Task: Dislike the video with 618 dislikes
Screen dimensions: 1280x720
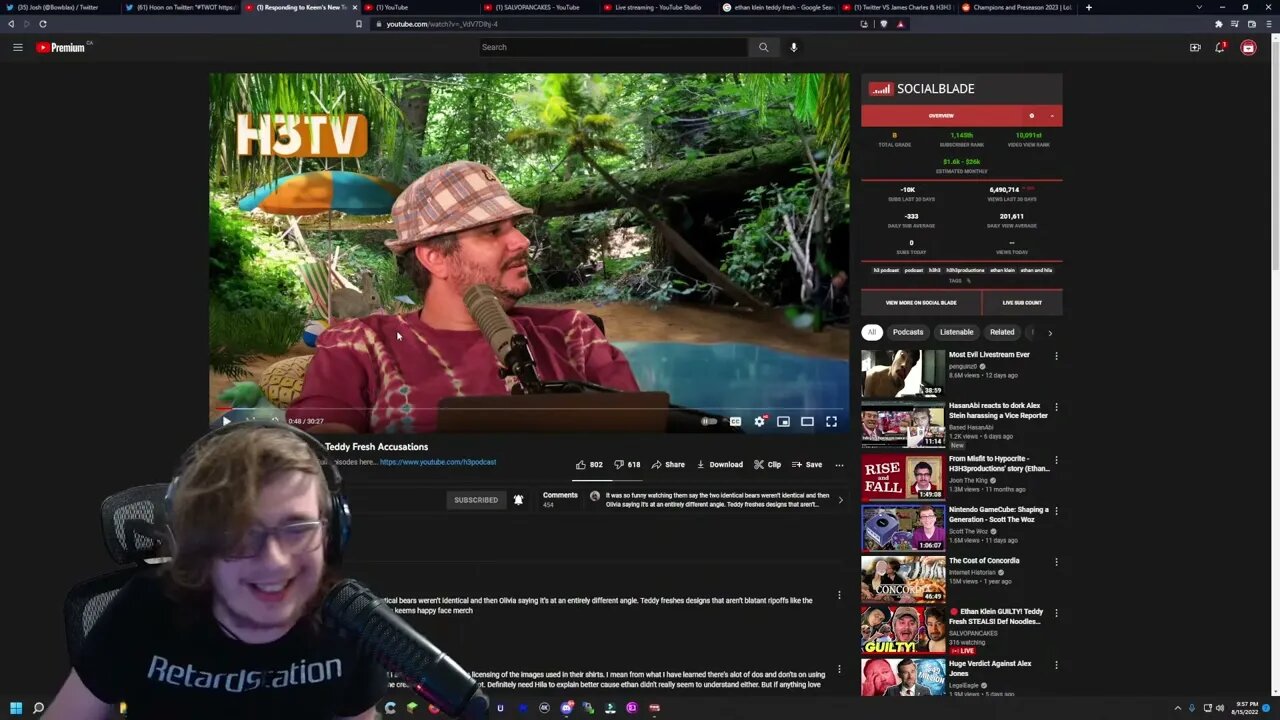Action: pos(627,464)
